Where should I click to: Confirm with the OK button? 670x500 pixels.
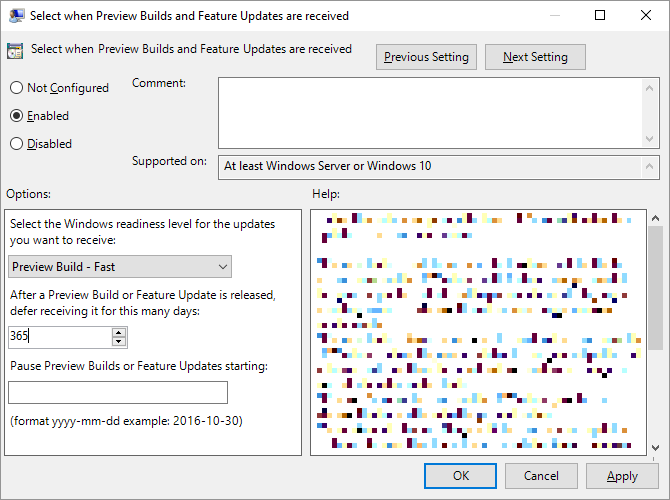click(460, 476)
